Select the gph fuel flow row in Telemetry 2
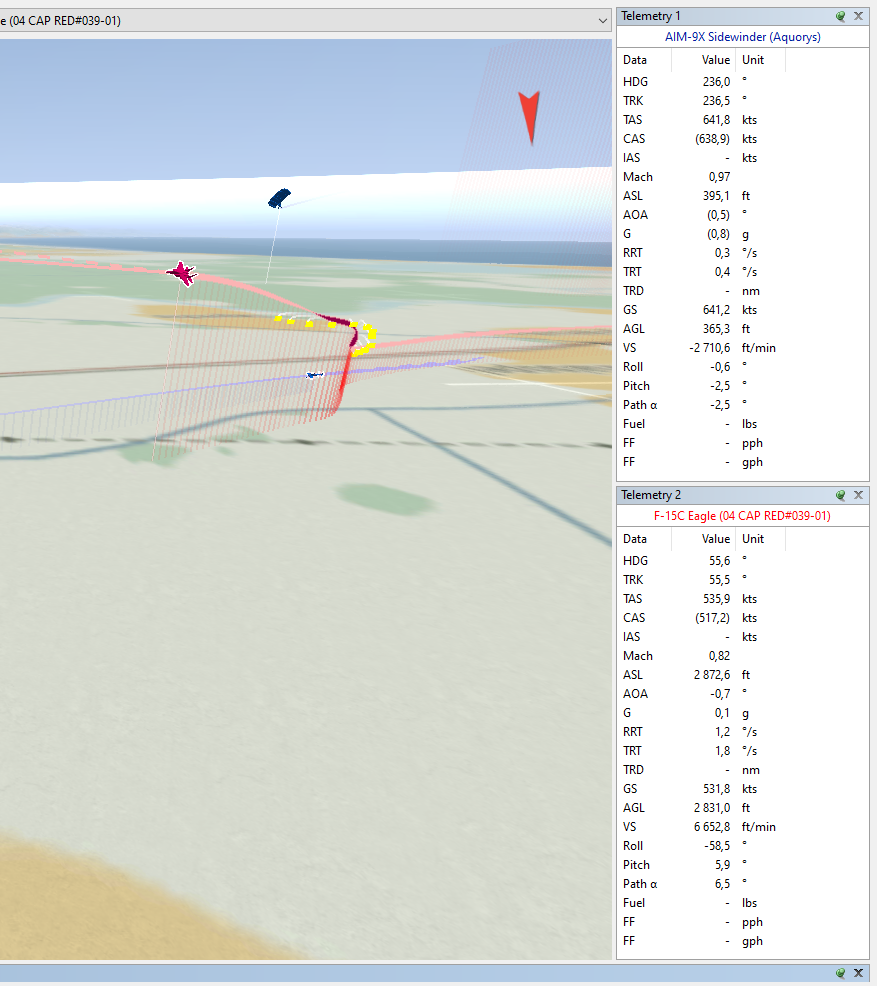 pyautogui.click(x=742, y=941)
